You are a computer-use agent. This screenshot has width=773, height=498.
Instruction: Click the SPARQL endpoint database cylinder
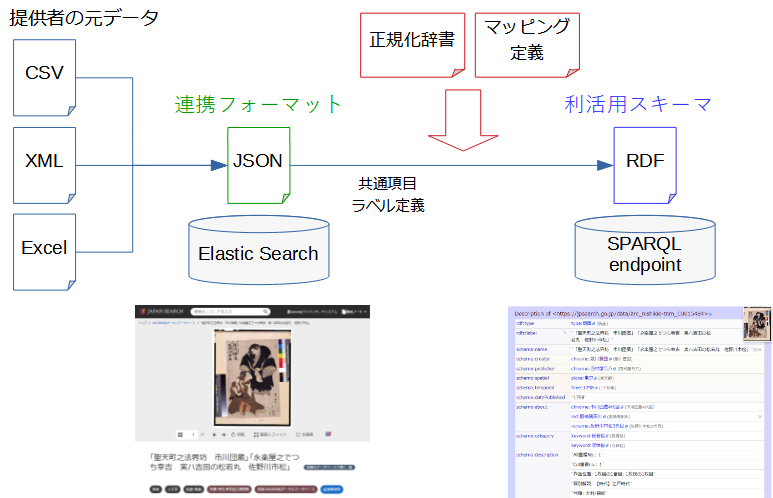645,250
